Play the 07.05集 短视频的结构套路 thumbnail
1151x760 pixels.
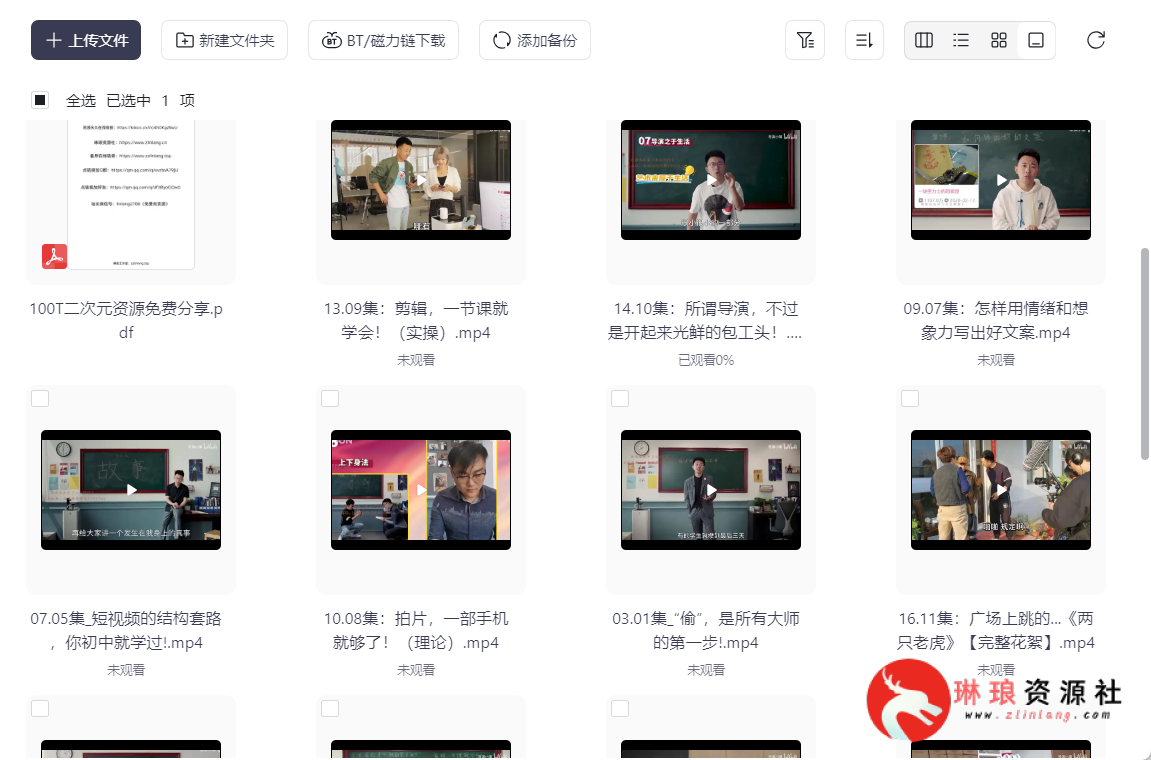coord(131,490)
